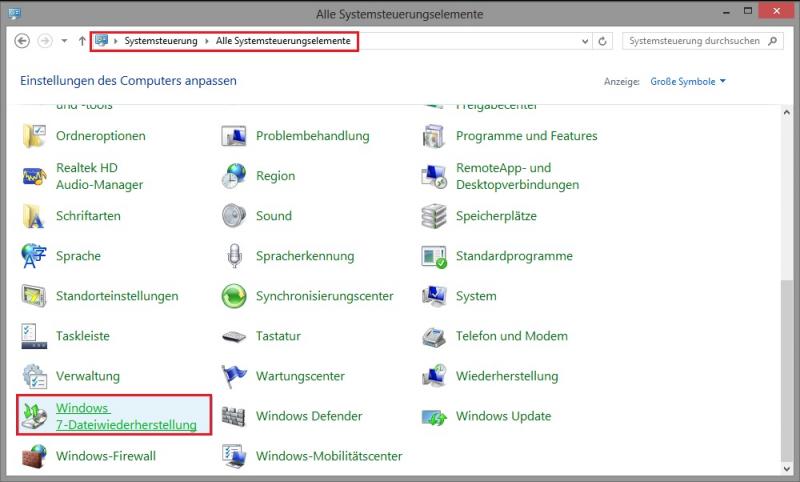Screen dimensions: 800x482
Task: Click the Standardprogramme icon
Action: [x=434, y=256]
